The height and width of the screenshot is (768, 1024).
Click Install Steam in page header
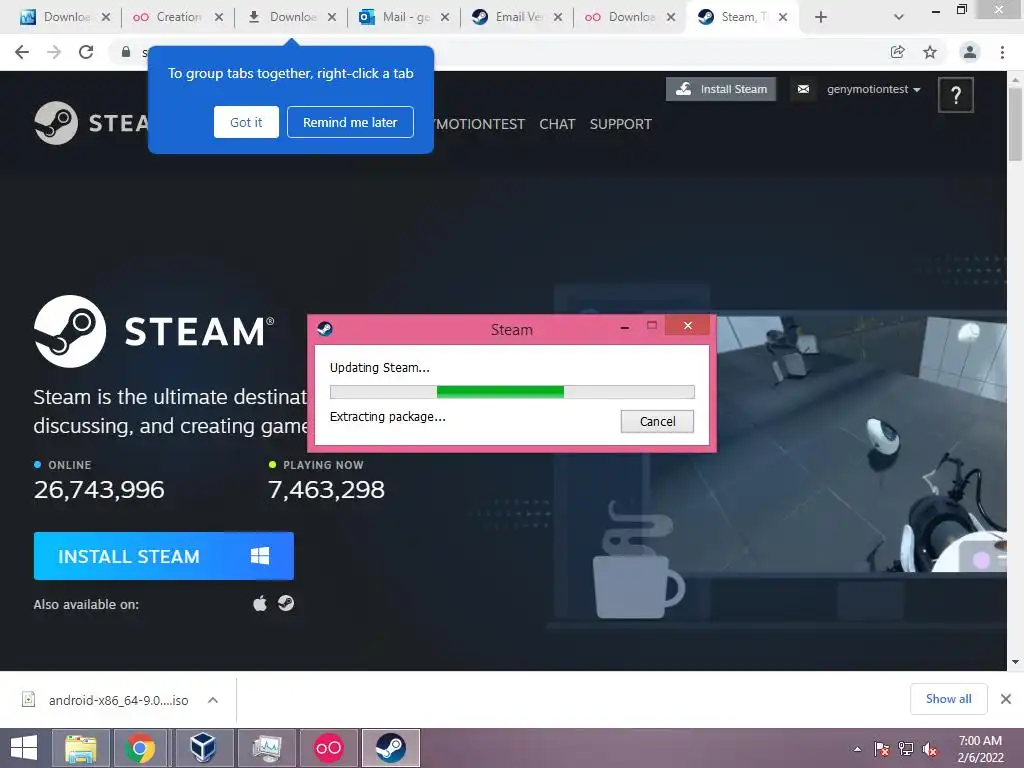721,89
